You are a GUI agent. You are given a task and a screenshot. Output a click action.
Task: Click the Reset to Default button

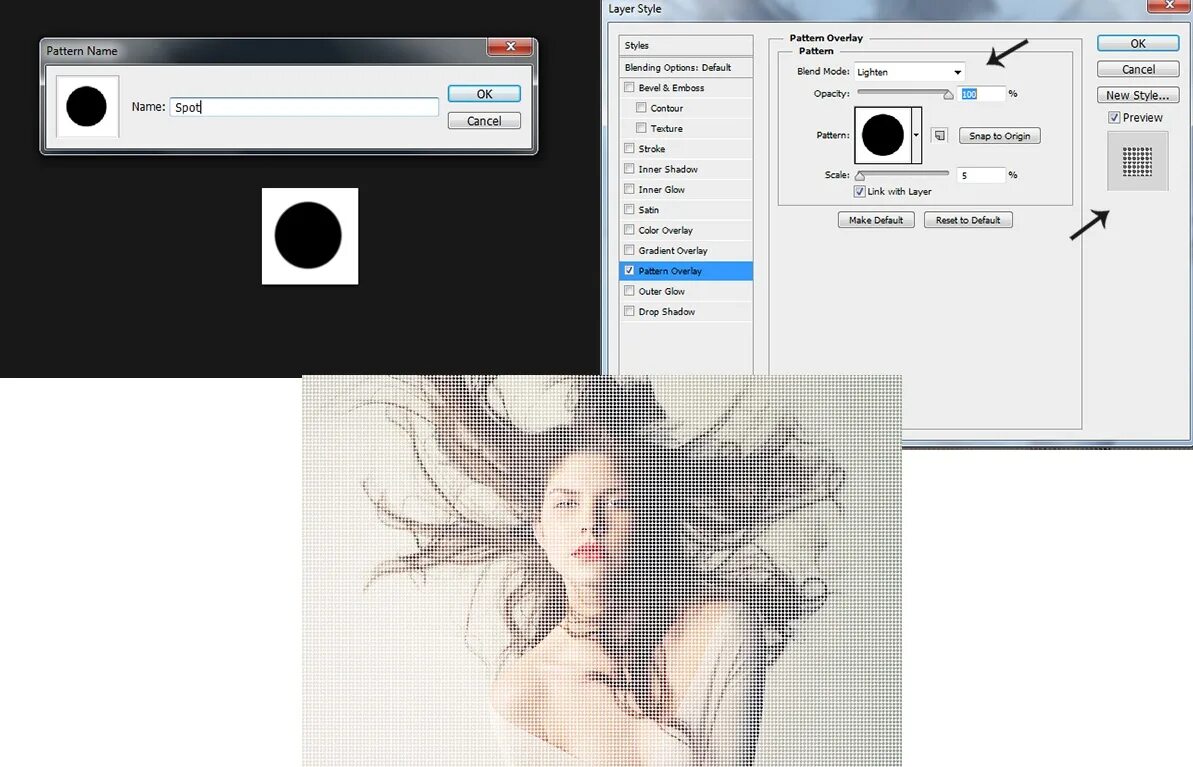(x=968, y=220)
